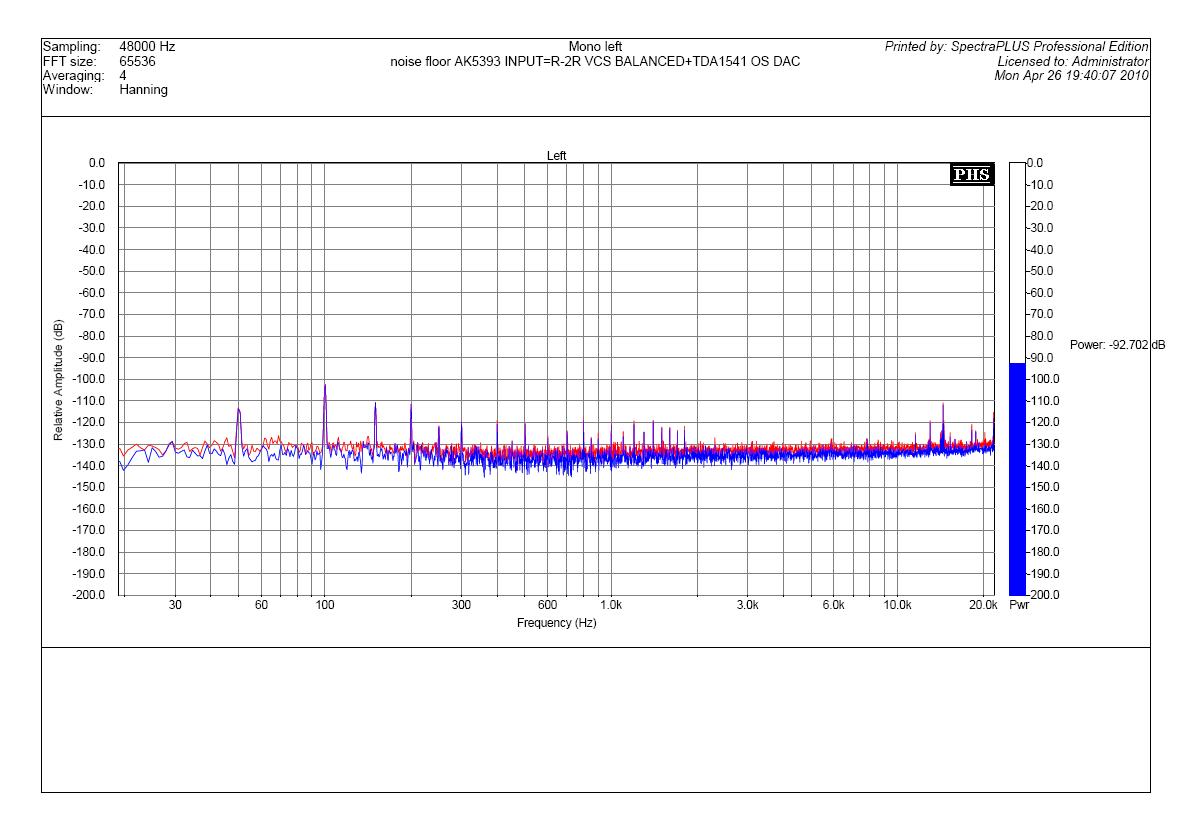Screen dimensions: 1181x819
Task: Select the '65536' FFT size value
Action: click(137, 61)
